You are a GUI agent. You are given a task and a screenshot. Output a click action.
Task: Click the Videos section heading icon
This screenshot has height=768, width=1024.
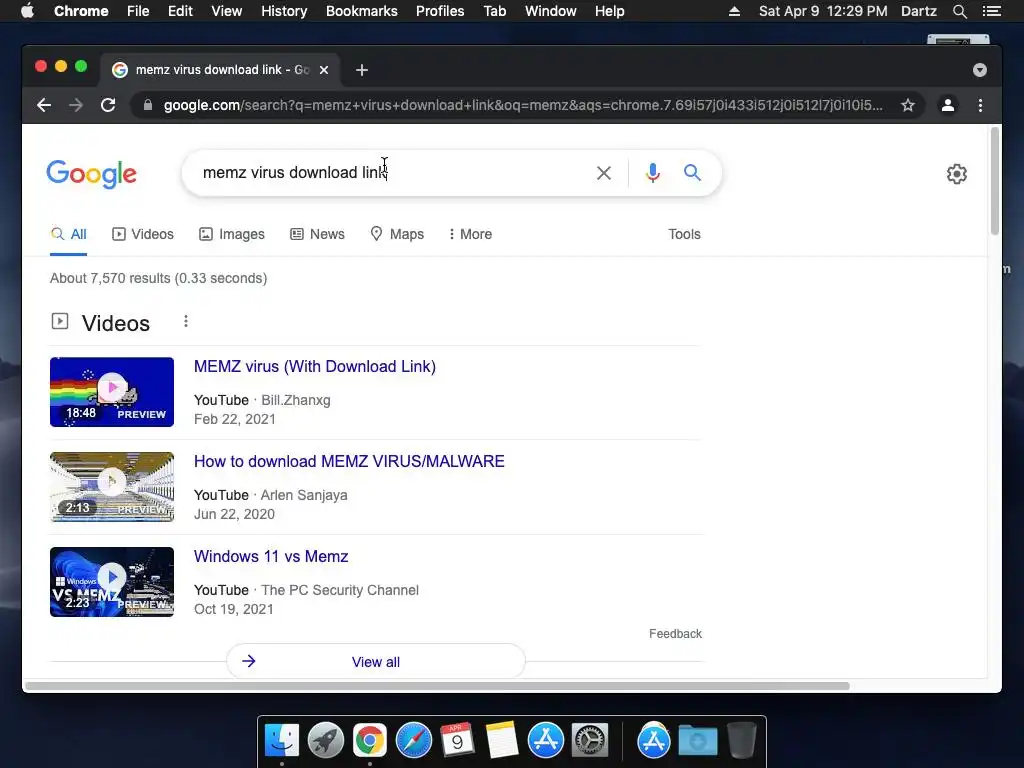click(x=59, y=321)
